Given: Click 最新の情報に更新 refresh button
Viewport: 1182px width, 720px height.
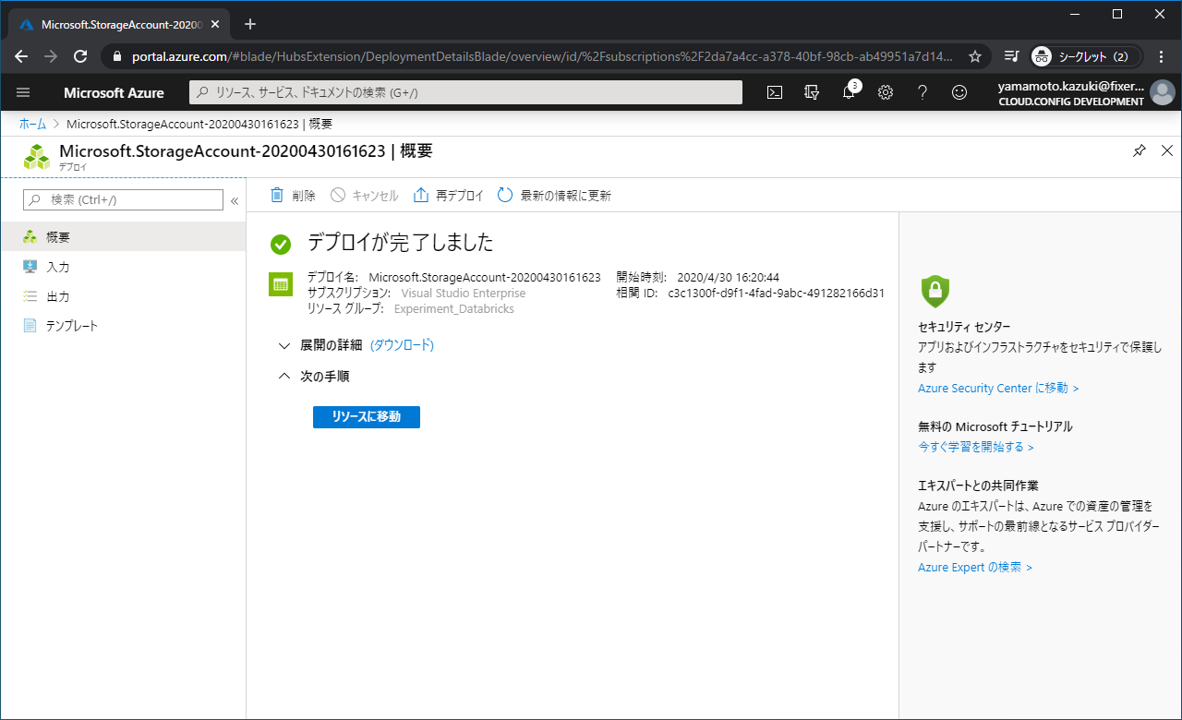Looking at the screenshot, I should pyautogui.click(x=554, y=196).
